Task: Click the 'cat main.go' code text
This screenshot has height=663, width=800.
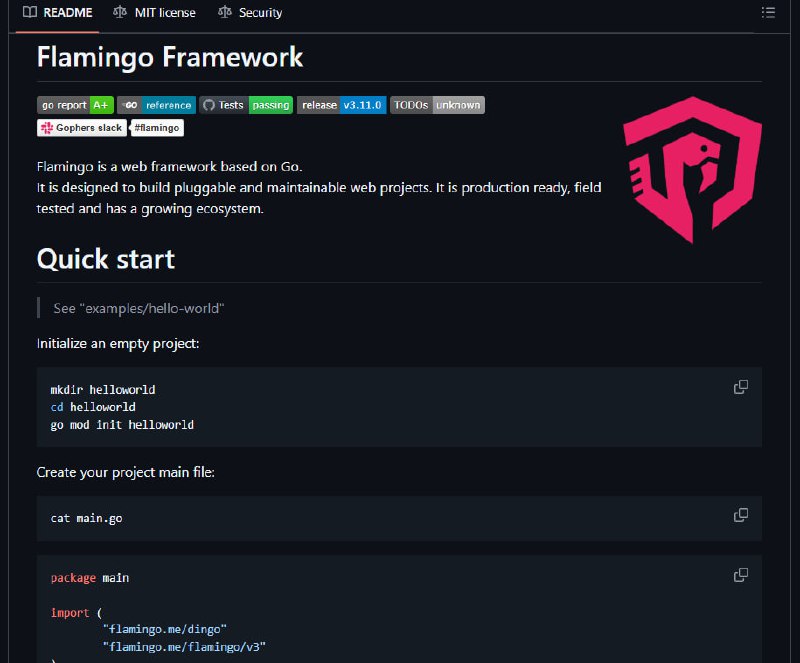Action: [x=86, y=518]
